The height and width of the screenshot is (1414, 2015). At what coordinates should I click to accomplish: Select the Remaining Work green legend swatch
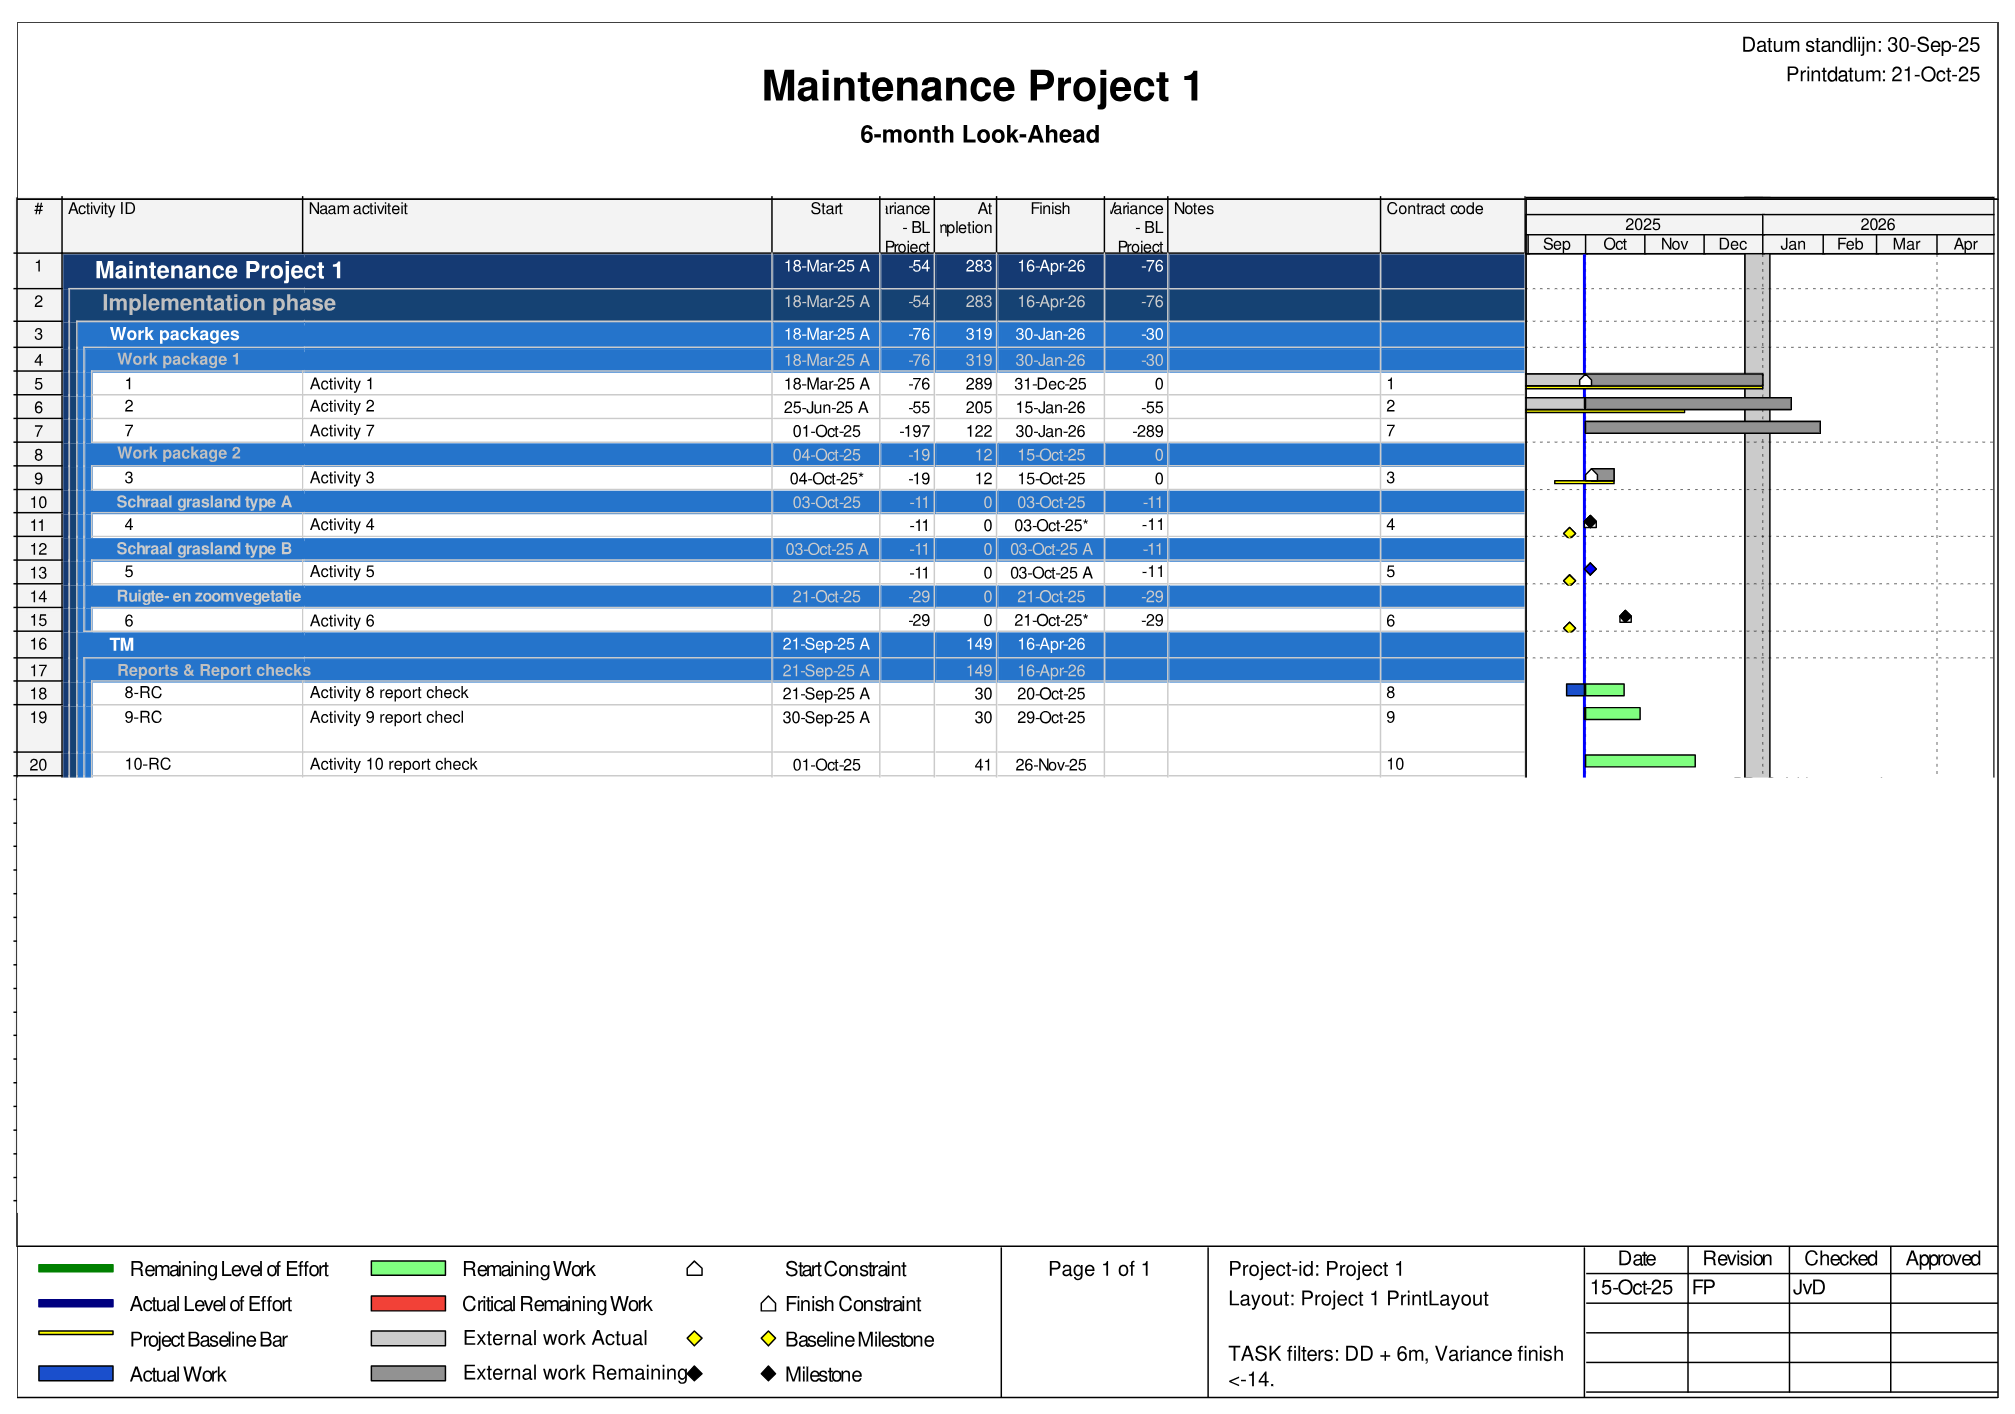tap(407, 1269)
